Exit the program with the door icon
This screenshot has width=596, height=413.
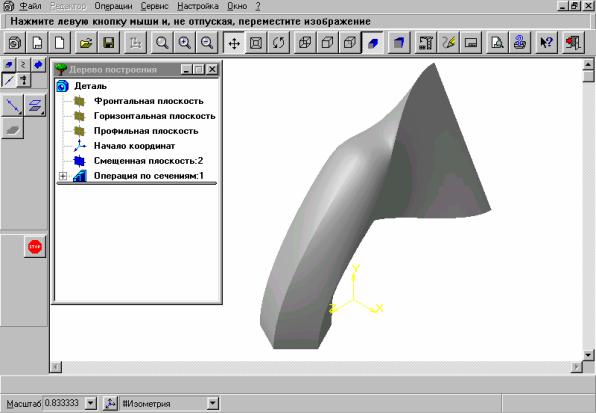[x=573, y=43]
